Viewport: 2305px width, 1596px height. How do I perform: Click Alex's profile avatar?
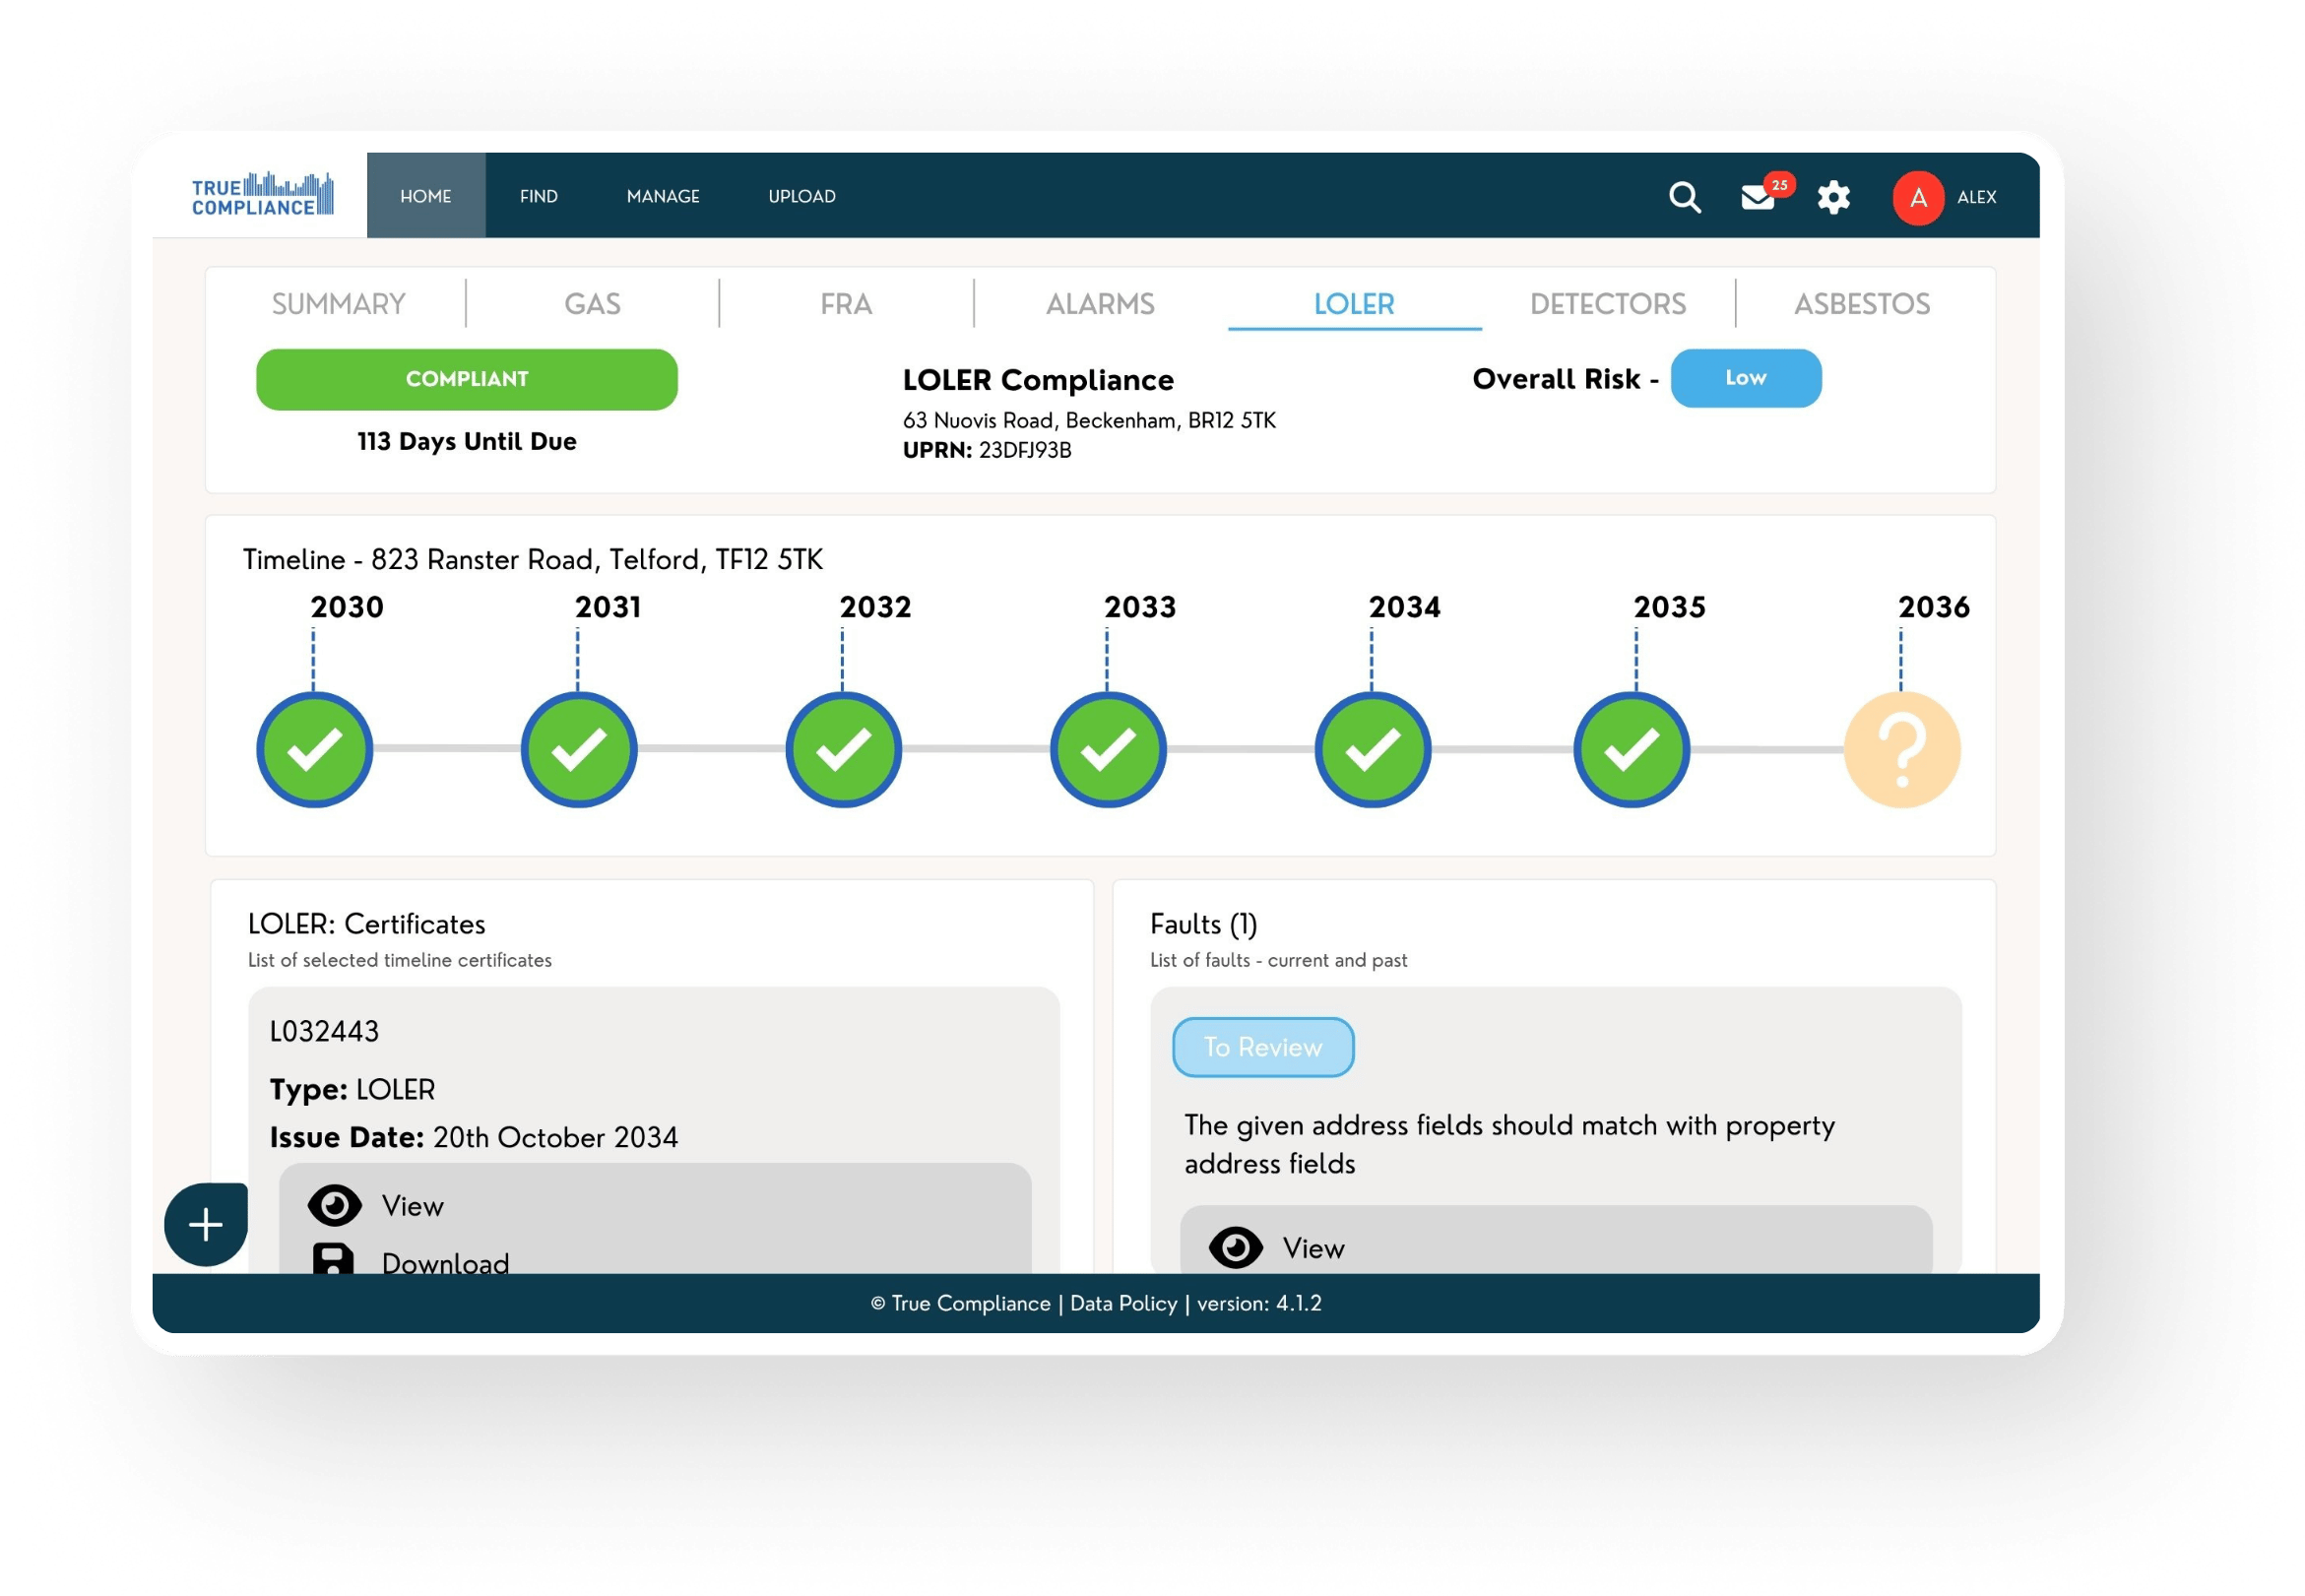1917,198
